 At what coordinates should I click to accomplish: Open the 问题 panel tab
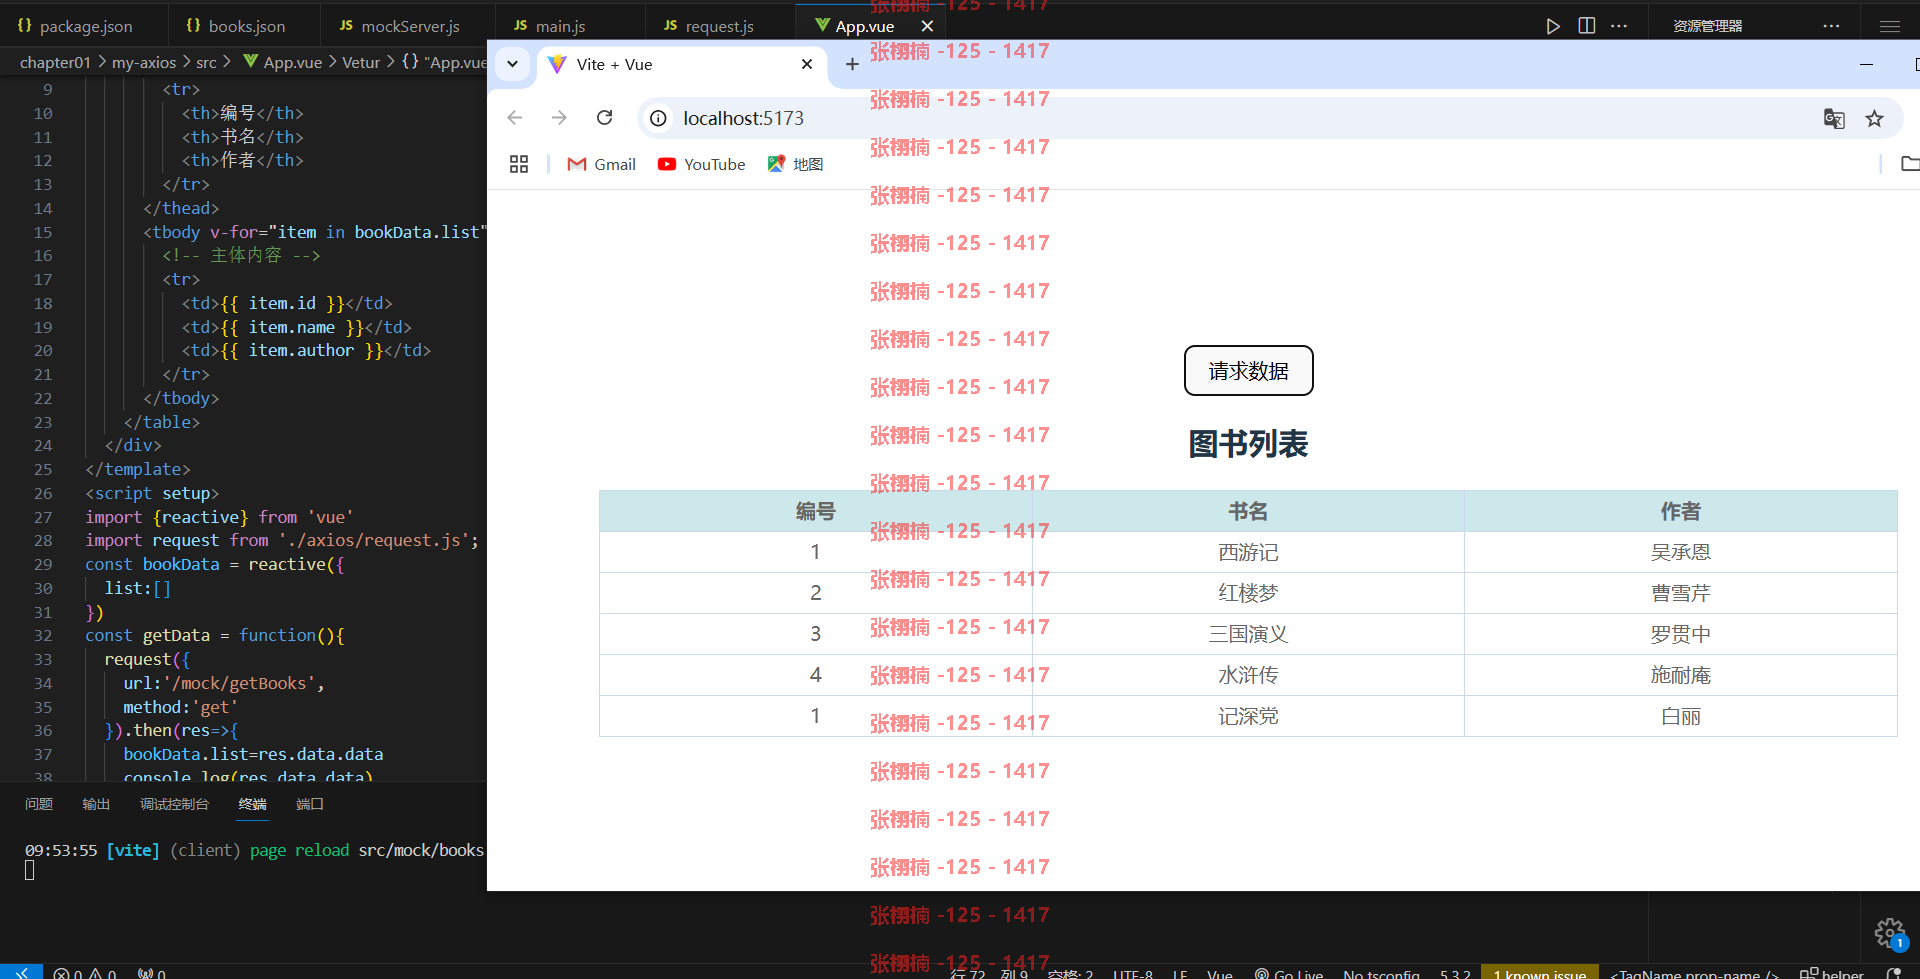coord(39,804)
